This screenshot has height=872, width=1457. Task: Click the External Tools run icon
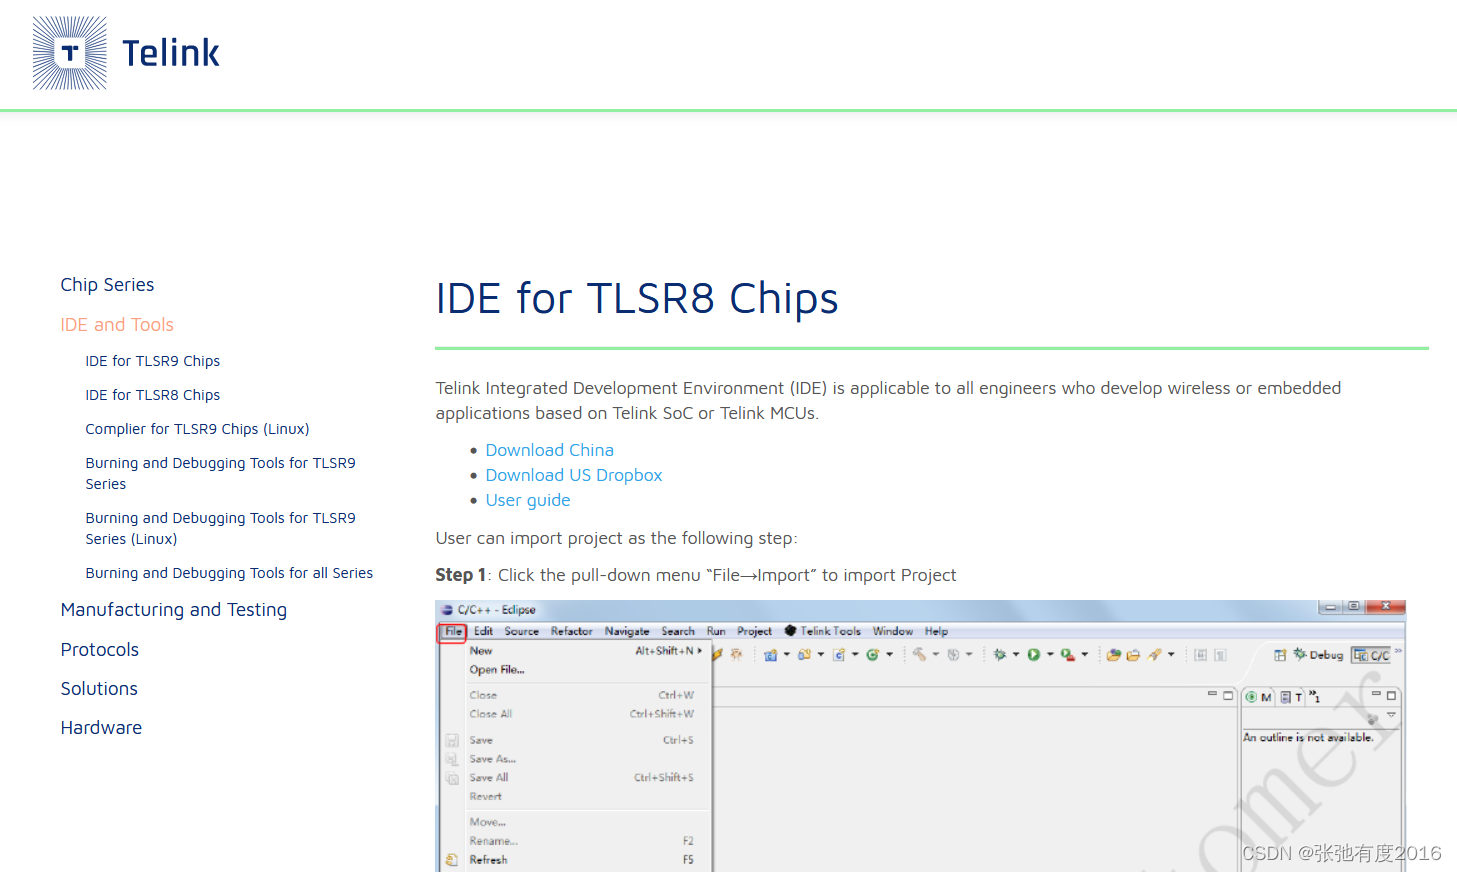[x=1067, y=655]
